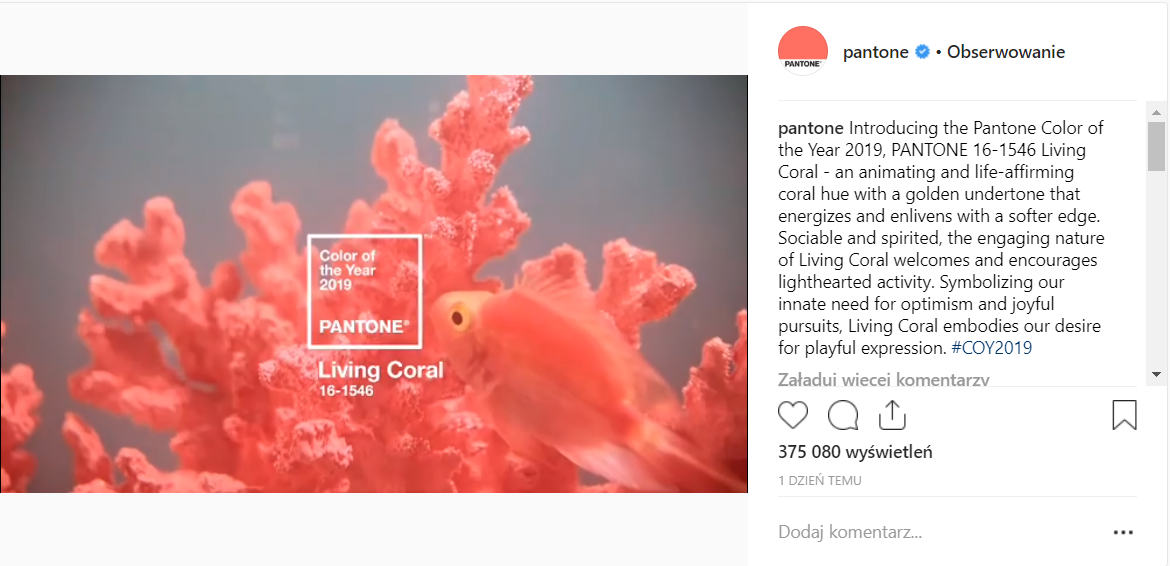Click the 1 dzień temu timestamp

(819, 481)
